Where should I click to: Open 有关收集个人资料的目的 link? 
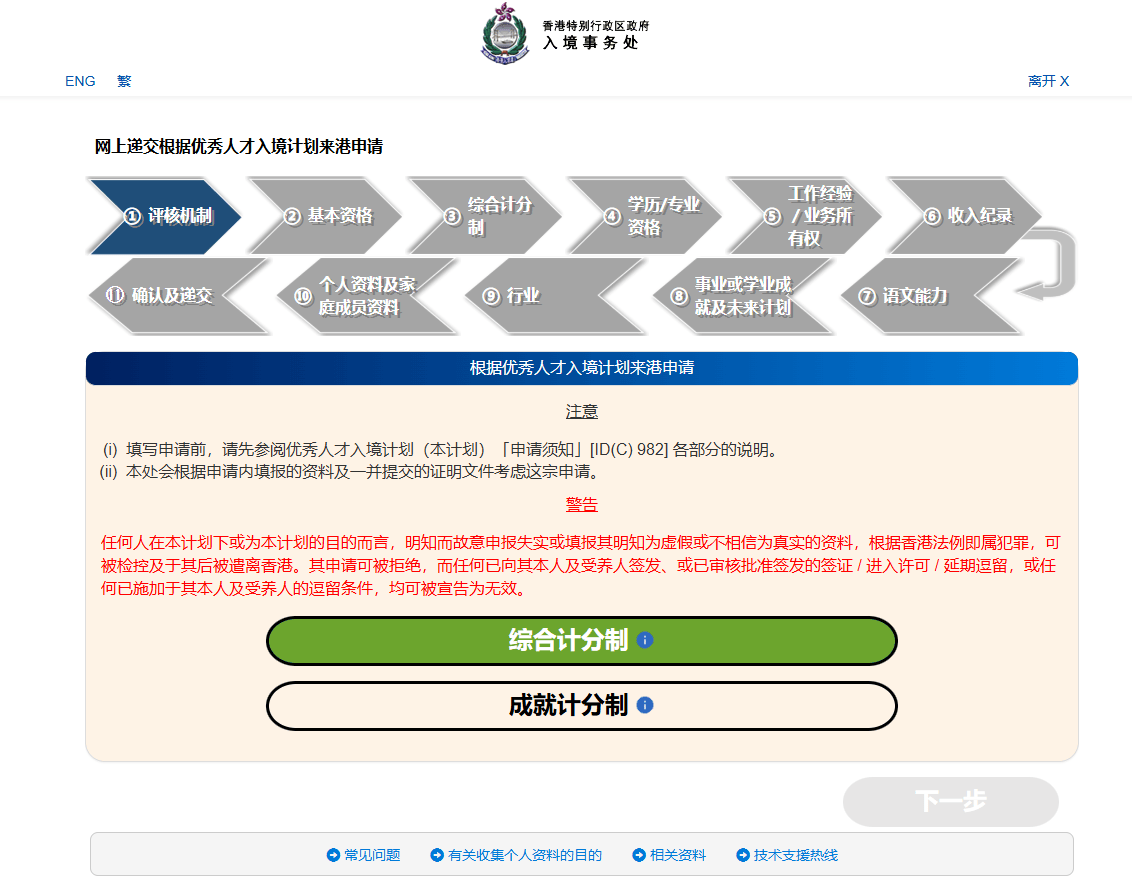[x=525, y=855]
